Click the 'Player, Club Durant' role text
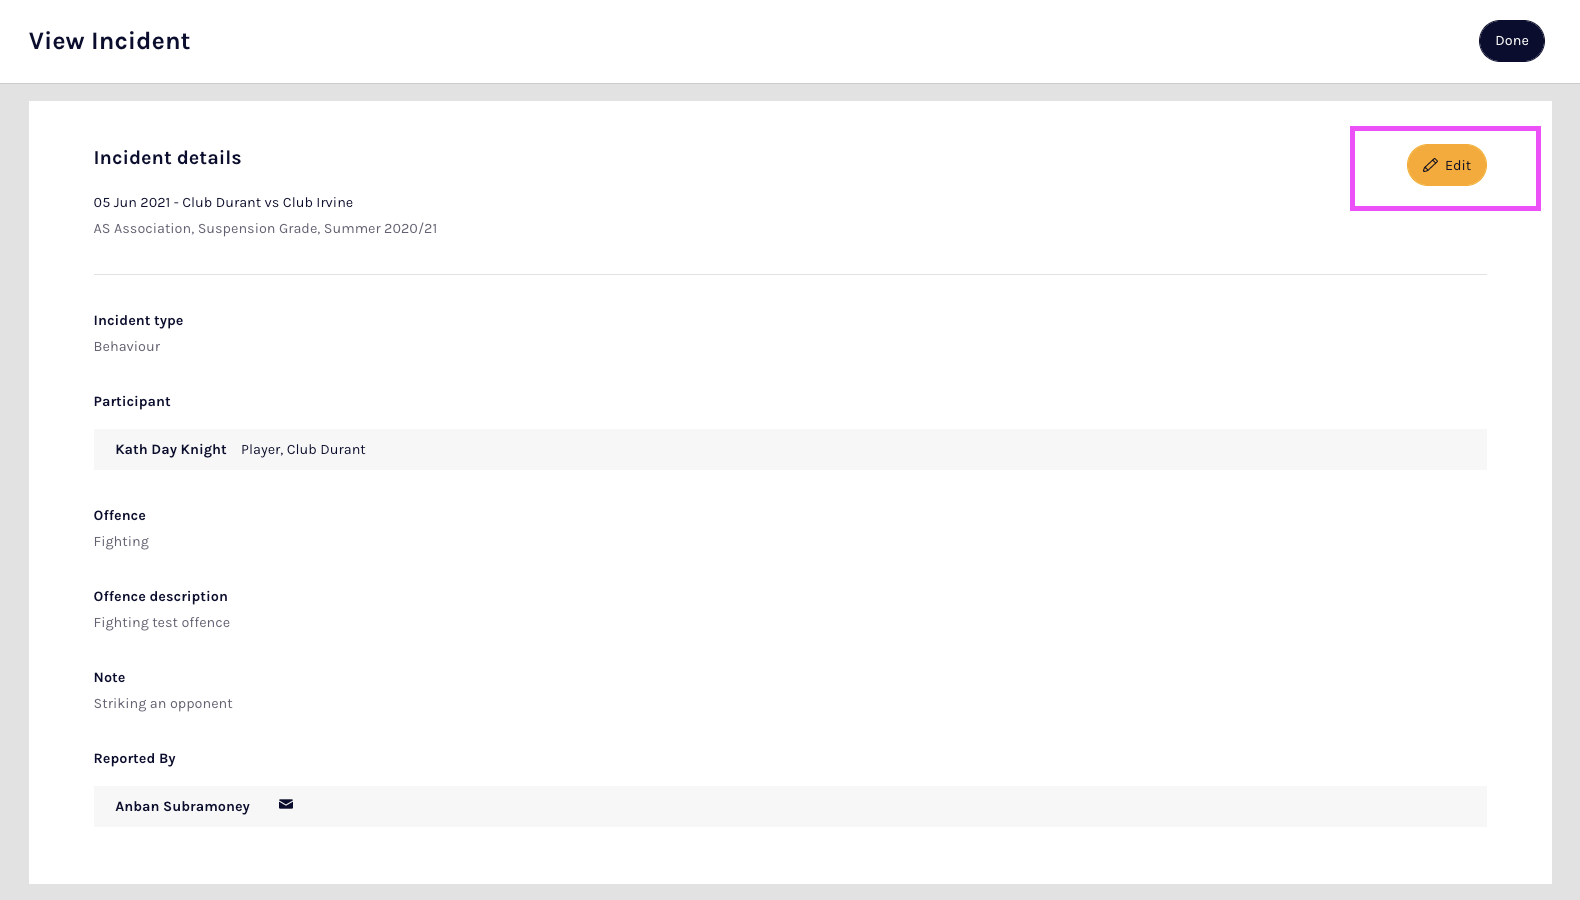Screen dimensions: 1580x900 (303, 450)
